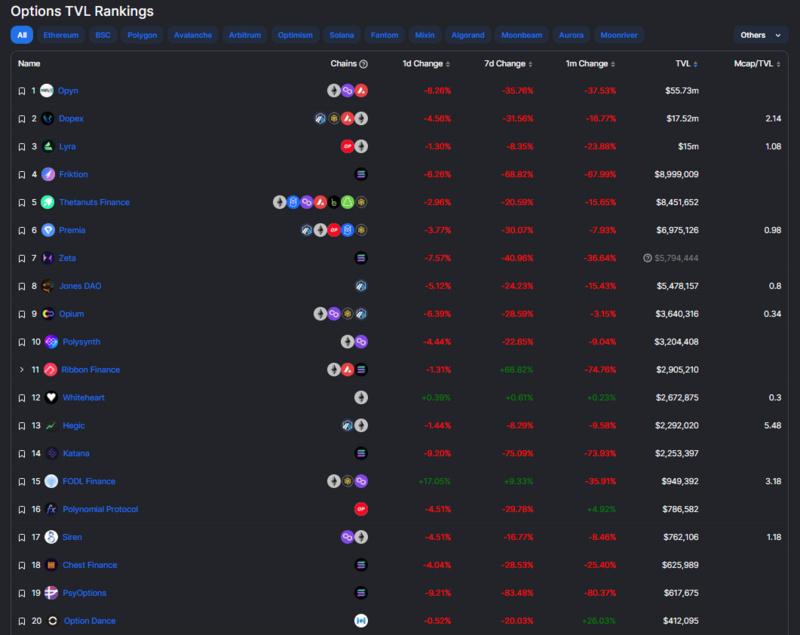Expand the Ribbon Finance row
Screen dimensions: 800x635
coord(22,370)
